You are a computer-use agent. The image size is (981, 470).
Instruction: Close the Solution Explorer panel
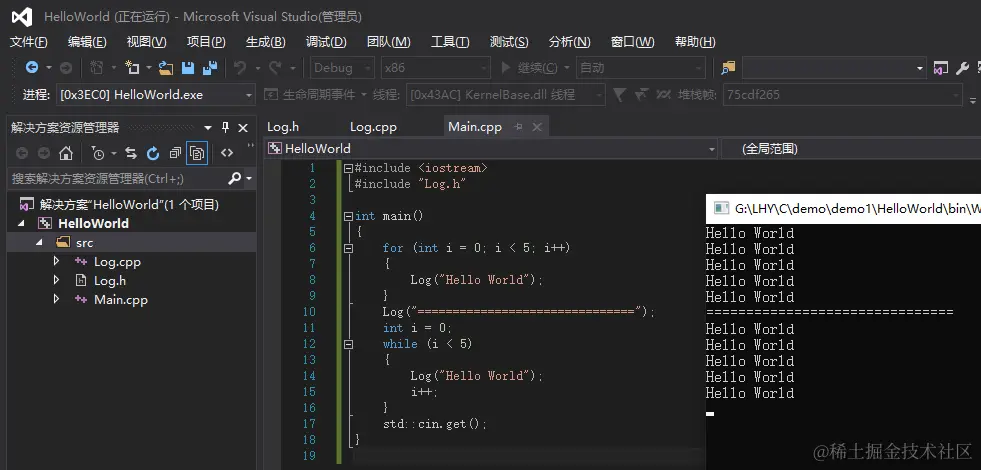[x=243, y=128]
